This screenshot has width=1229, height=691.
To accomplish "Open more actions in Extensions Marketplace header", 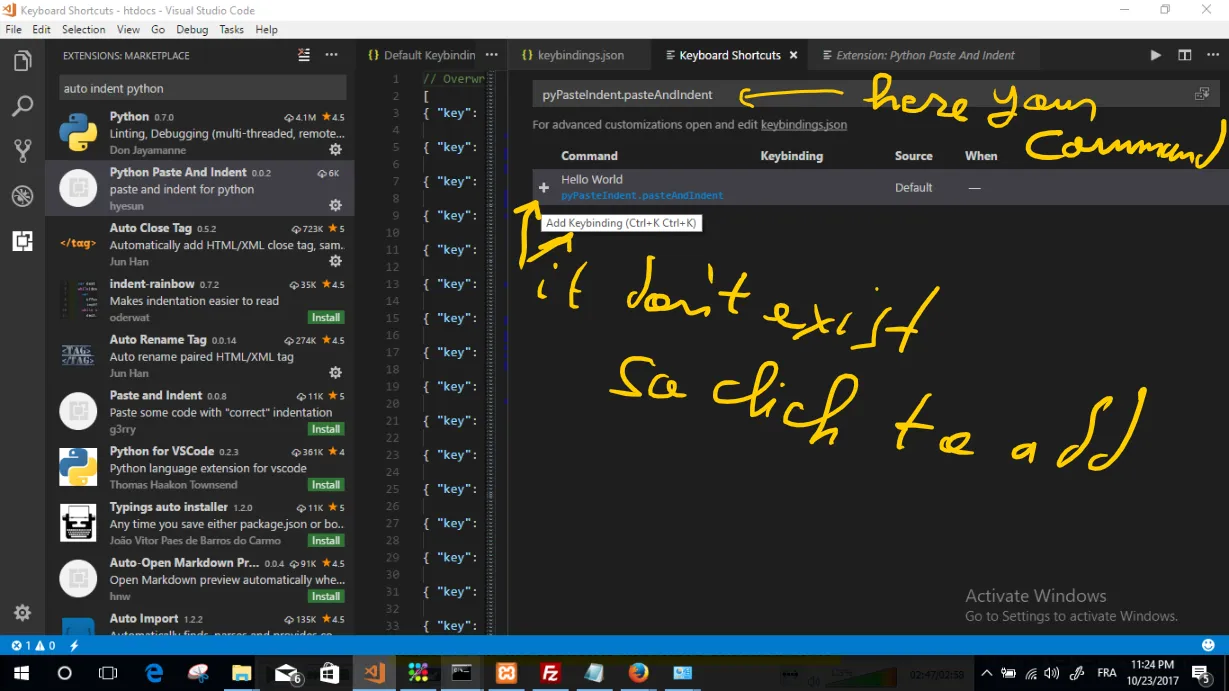I will point(332,56).
